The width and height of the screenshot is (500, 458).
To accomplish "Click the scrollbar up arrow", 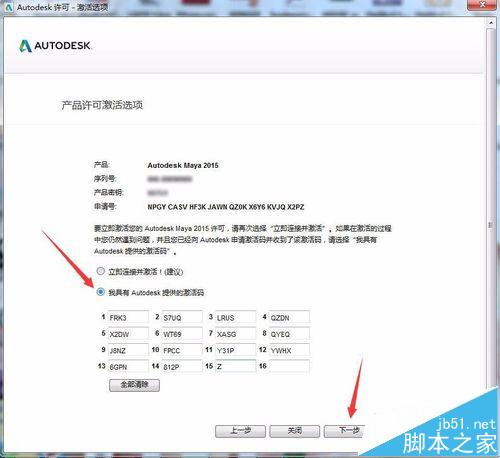I will [x=491, y=23].
